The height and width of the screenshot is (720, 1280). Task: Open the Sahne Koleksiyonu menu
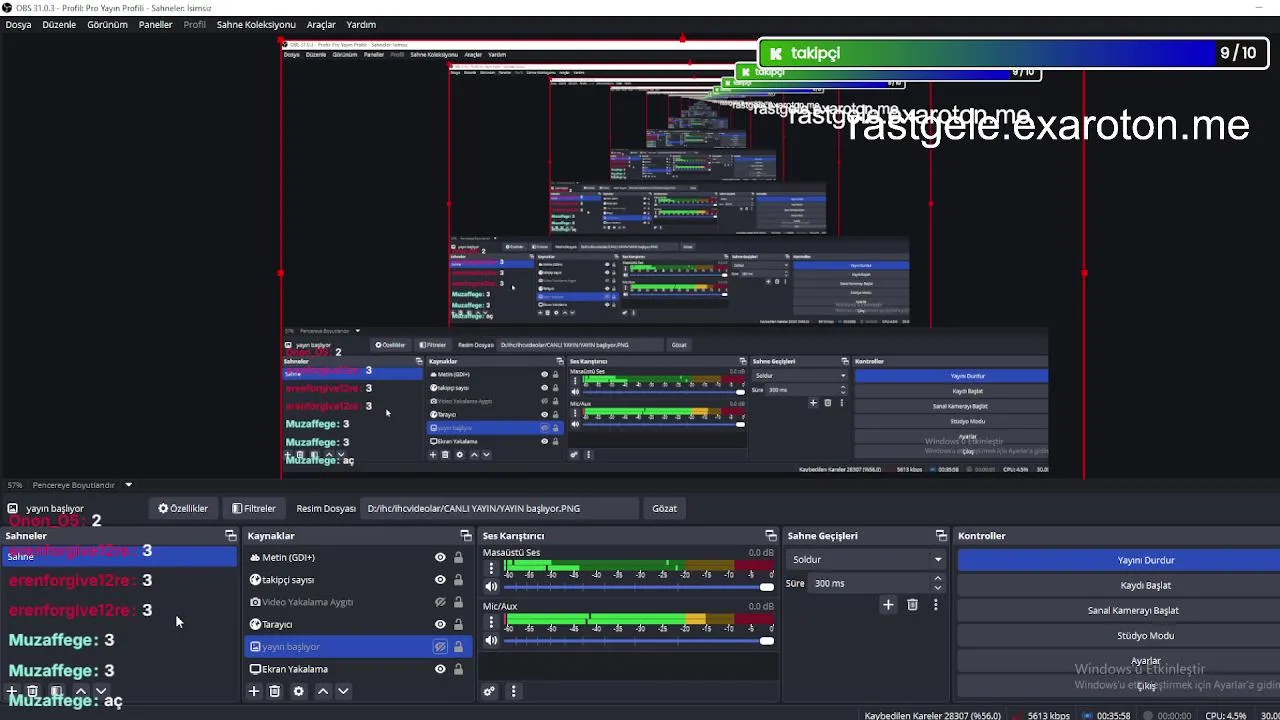pos(256,24)
